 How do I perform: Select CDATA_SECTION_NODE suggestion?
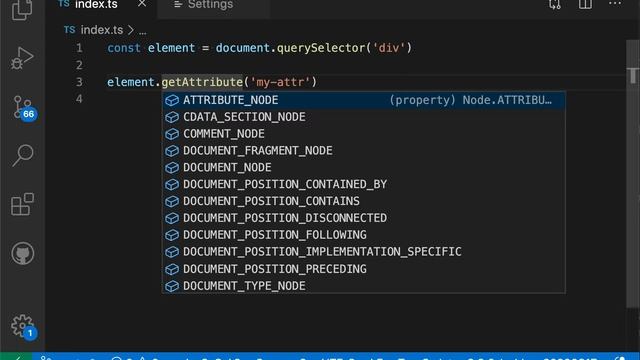tap(364, 117)
